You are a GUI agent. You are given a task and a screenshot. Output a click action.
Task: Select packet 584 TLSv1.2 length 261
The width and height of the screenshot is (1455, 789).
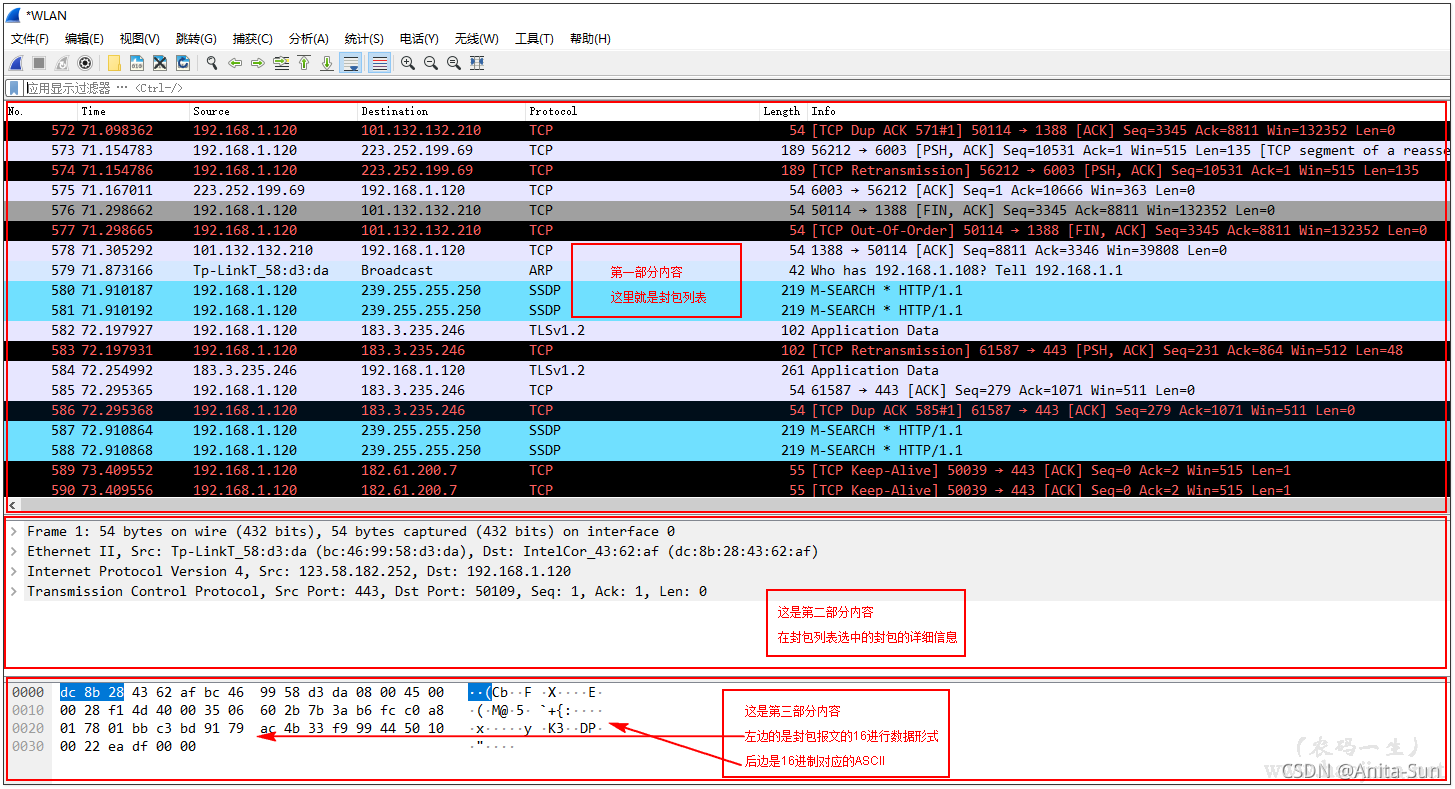[x=725, y=370]
